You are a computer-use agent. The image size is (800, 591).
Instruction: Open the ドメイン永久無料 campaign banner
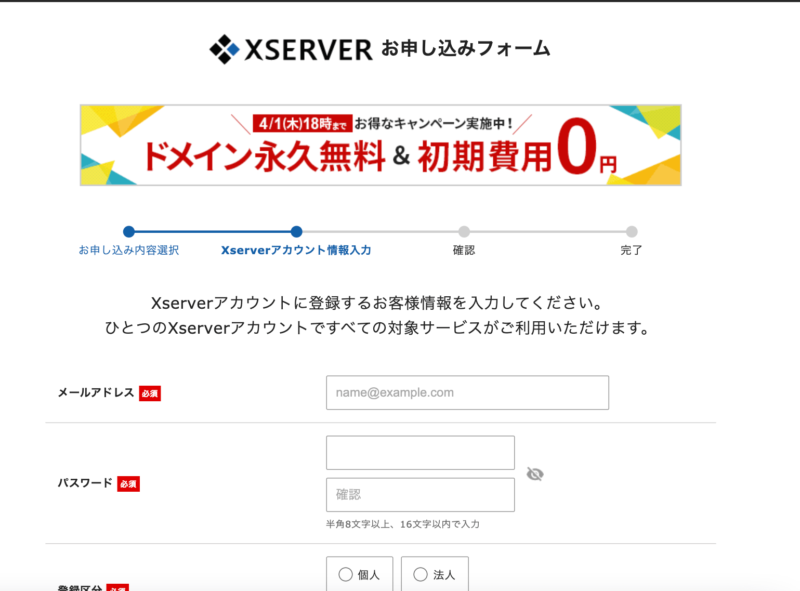click(381, 145)
